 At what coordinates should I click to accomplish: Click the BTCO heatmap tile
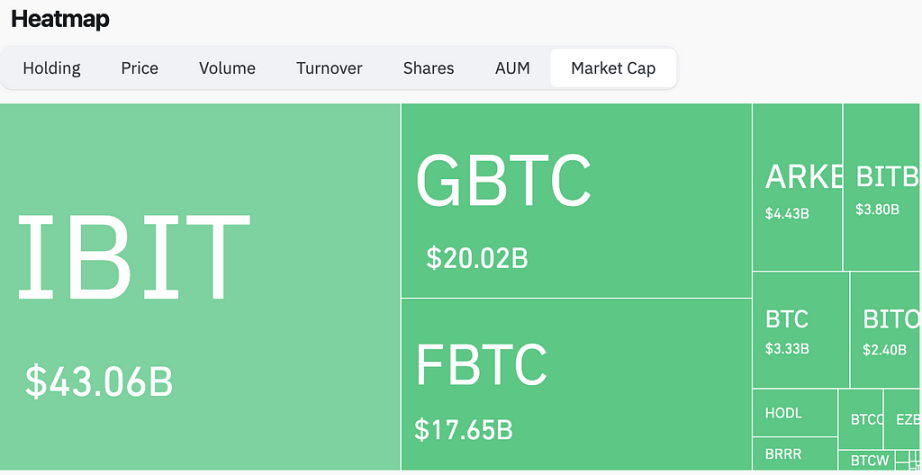860,419
